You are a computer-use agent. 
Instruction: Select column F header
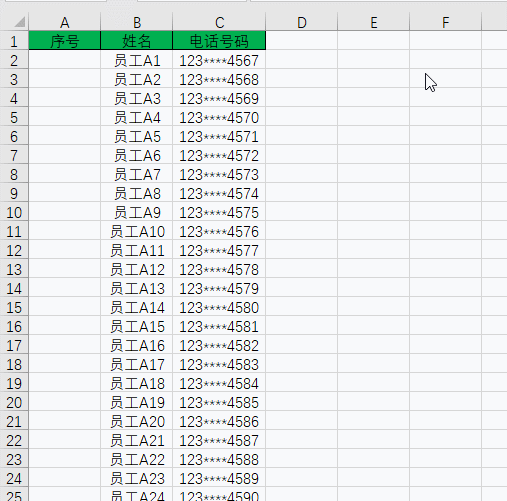point(446,22)
